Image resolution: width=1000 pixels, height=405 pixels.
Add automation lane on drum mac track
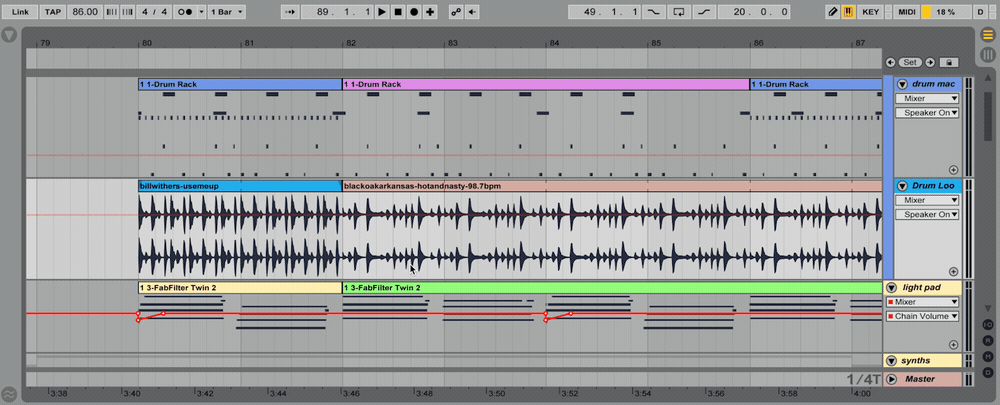[953, 170]
